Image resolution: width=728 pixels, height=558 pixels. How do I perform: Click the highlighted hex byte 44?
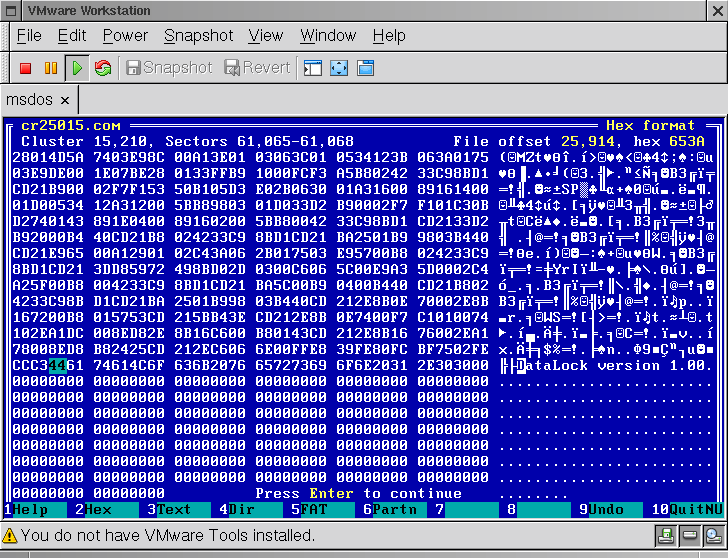point(58,365)
